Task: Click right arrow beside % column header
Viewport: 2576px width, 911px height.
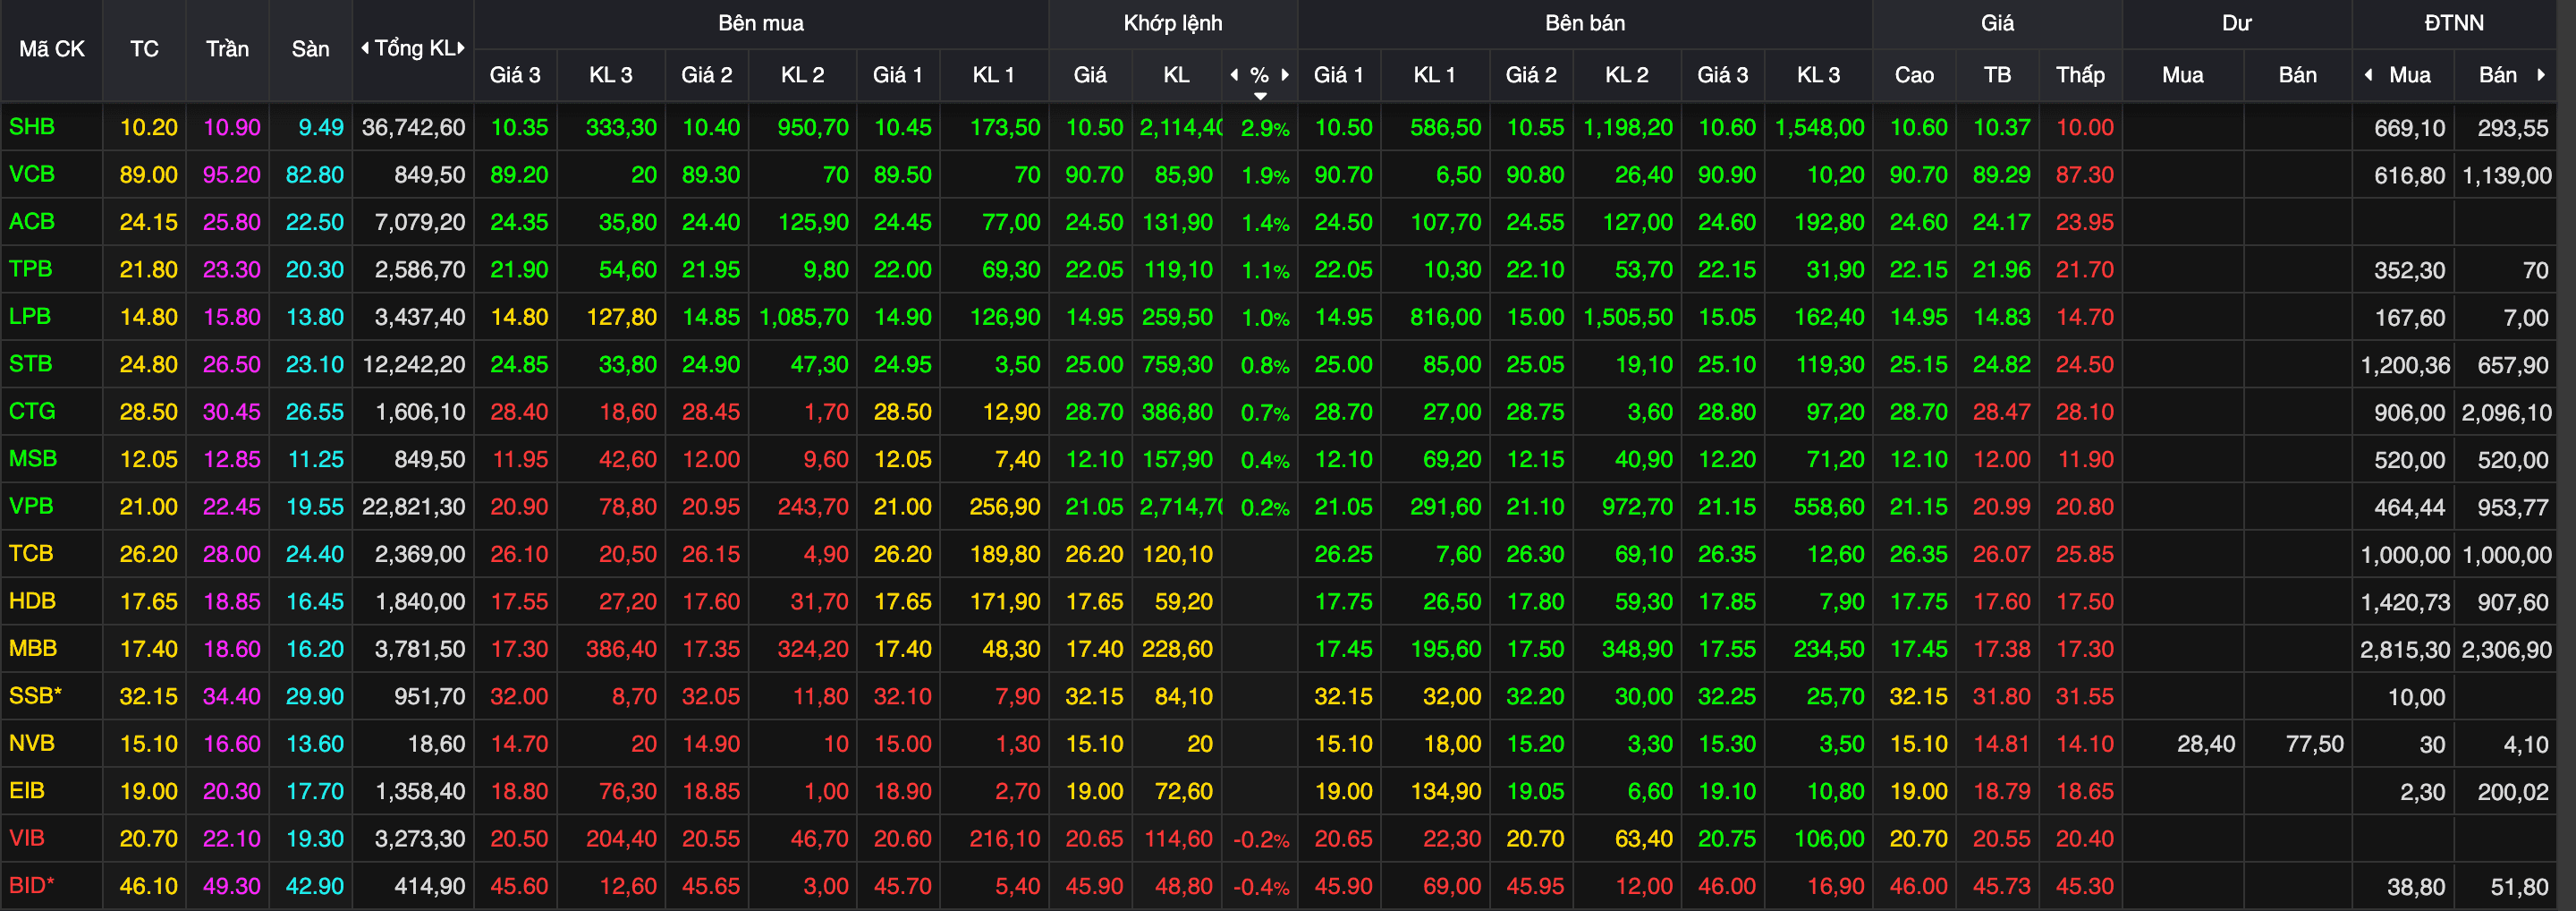Action: coord(1285,75)
